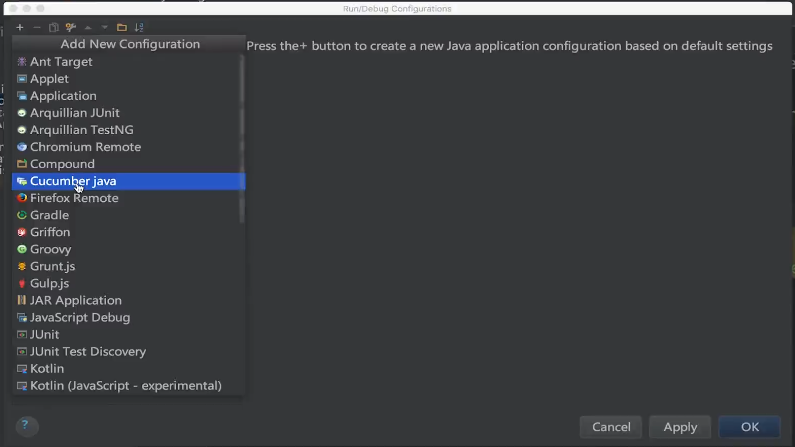The height and width of the screenshot is (447, 795).
Task: Click the copy configuration icon
Action: pyautogui.click(x=53, y=27)
